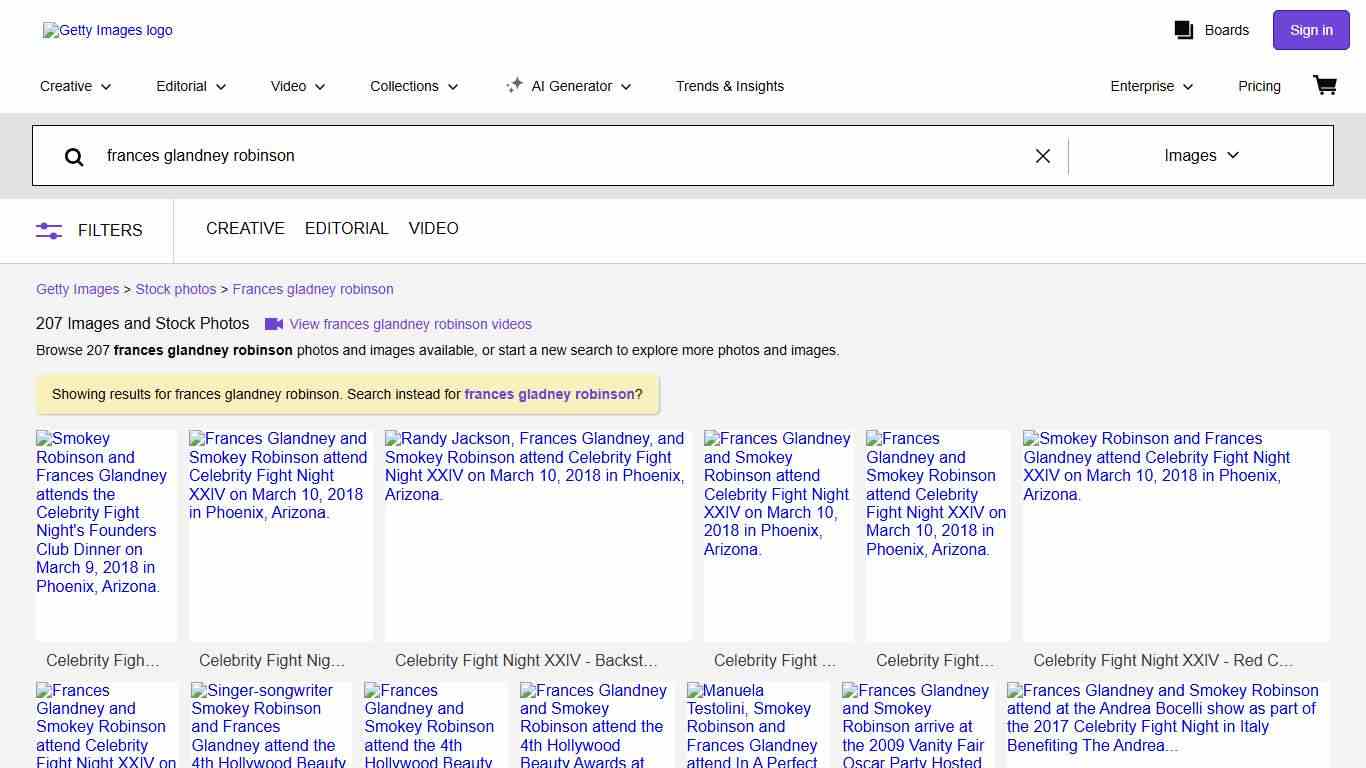Switch to the EDITORIAL tab
The height and width of the screenshot is (768, 1366).
pos(346,229)
